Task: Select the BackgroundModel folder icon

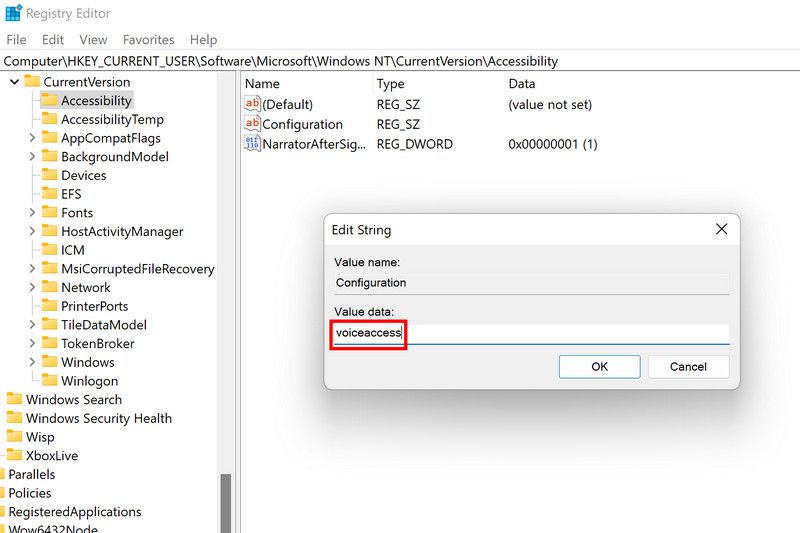Action: click(49, 156)
